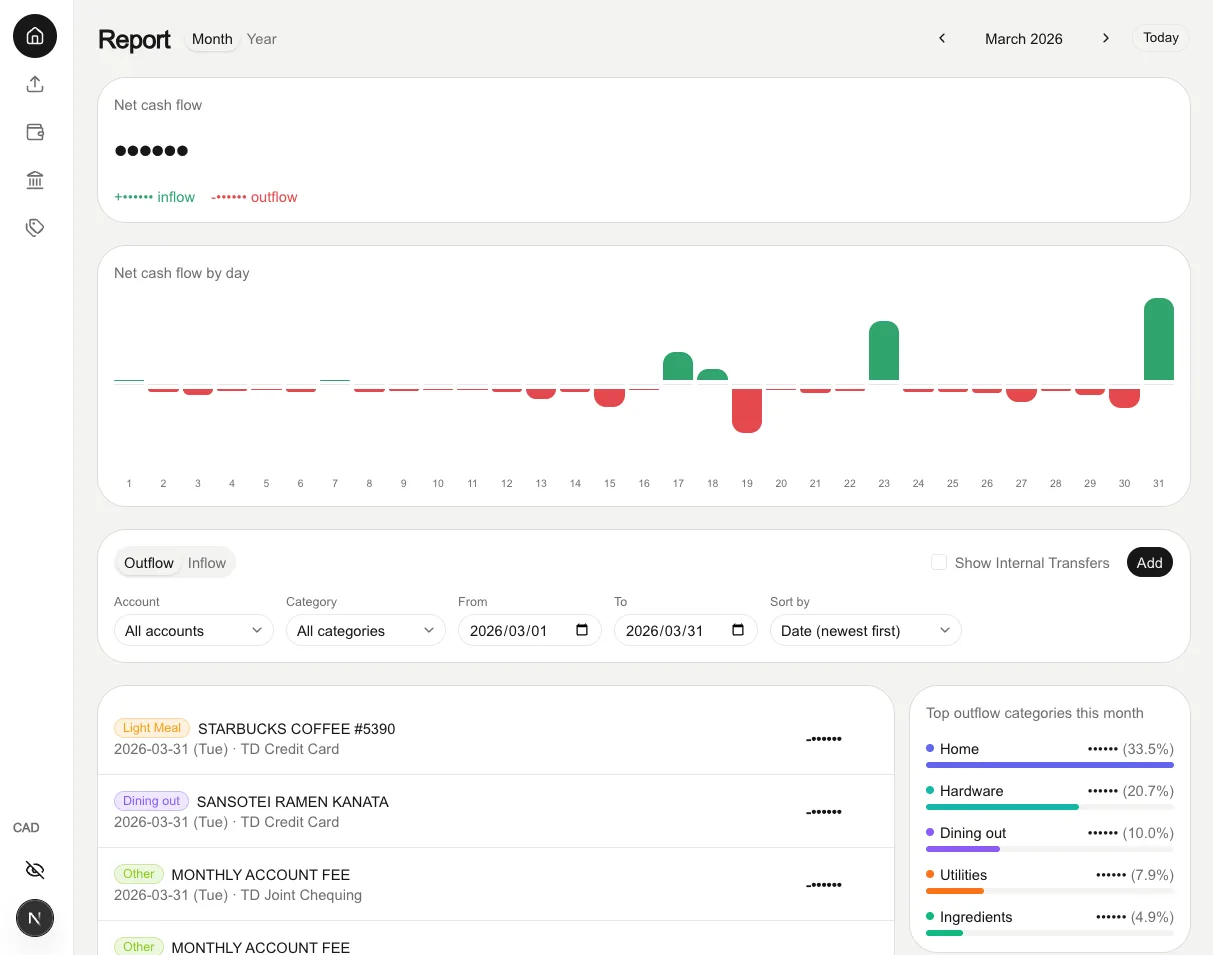Open calendar picker in From date field
The image size is (1213, 955).
click(x=582, y=631)
